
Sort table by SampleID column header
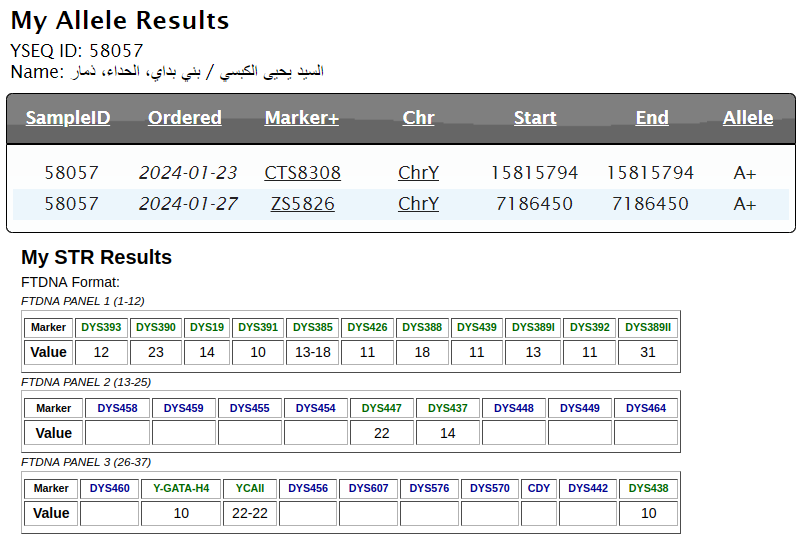pos(68,118)
